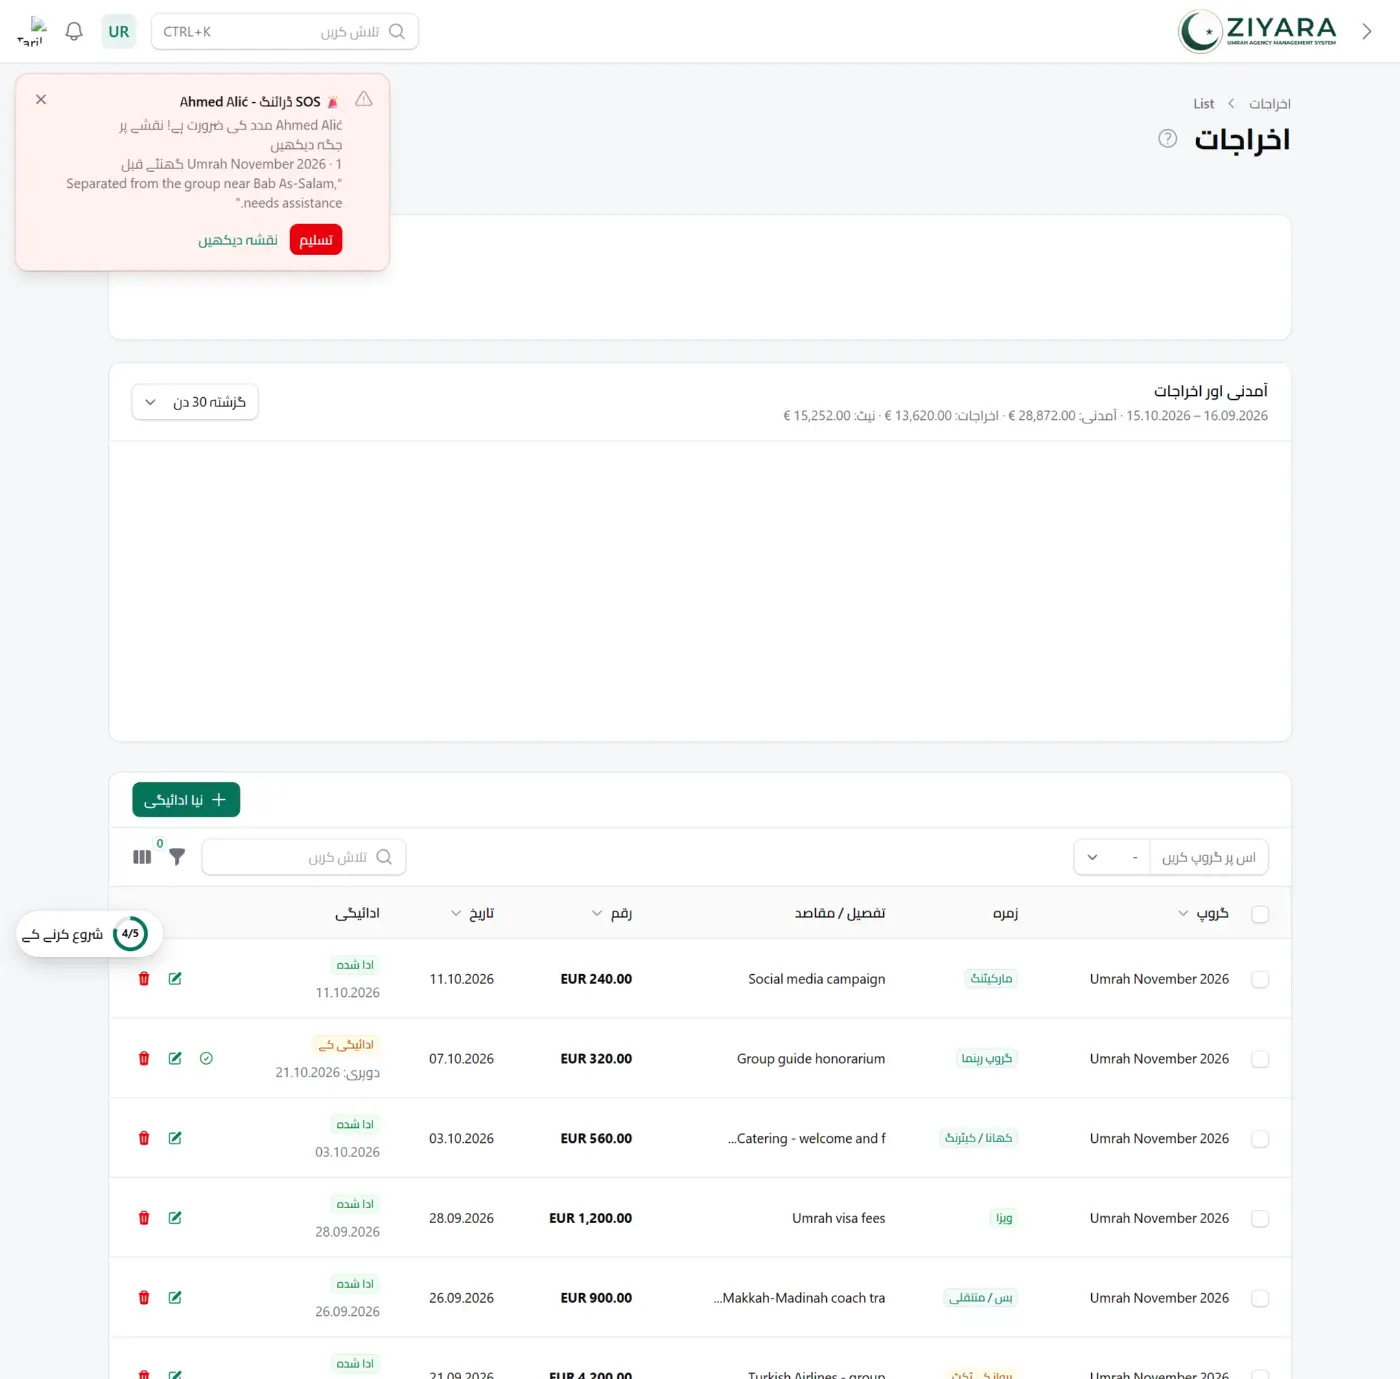Switch language using the UR selector
Screen dimensions: 1400x1379
pos(119,31)
